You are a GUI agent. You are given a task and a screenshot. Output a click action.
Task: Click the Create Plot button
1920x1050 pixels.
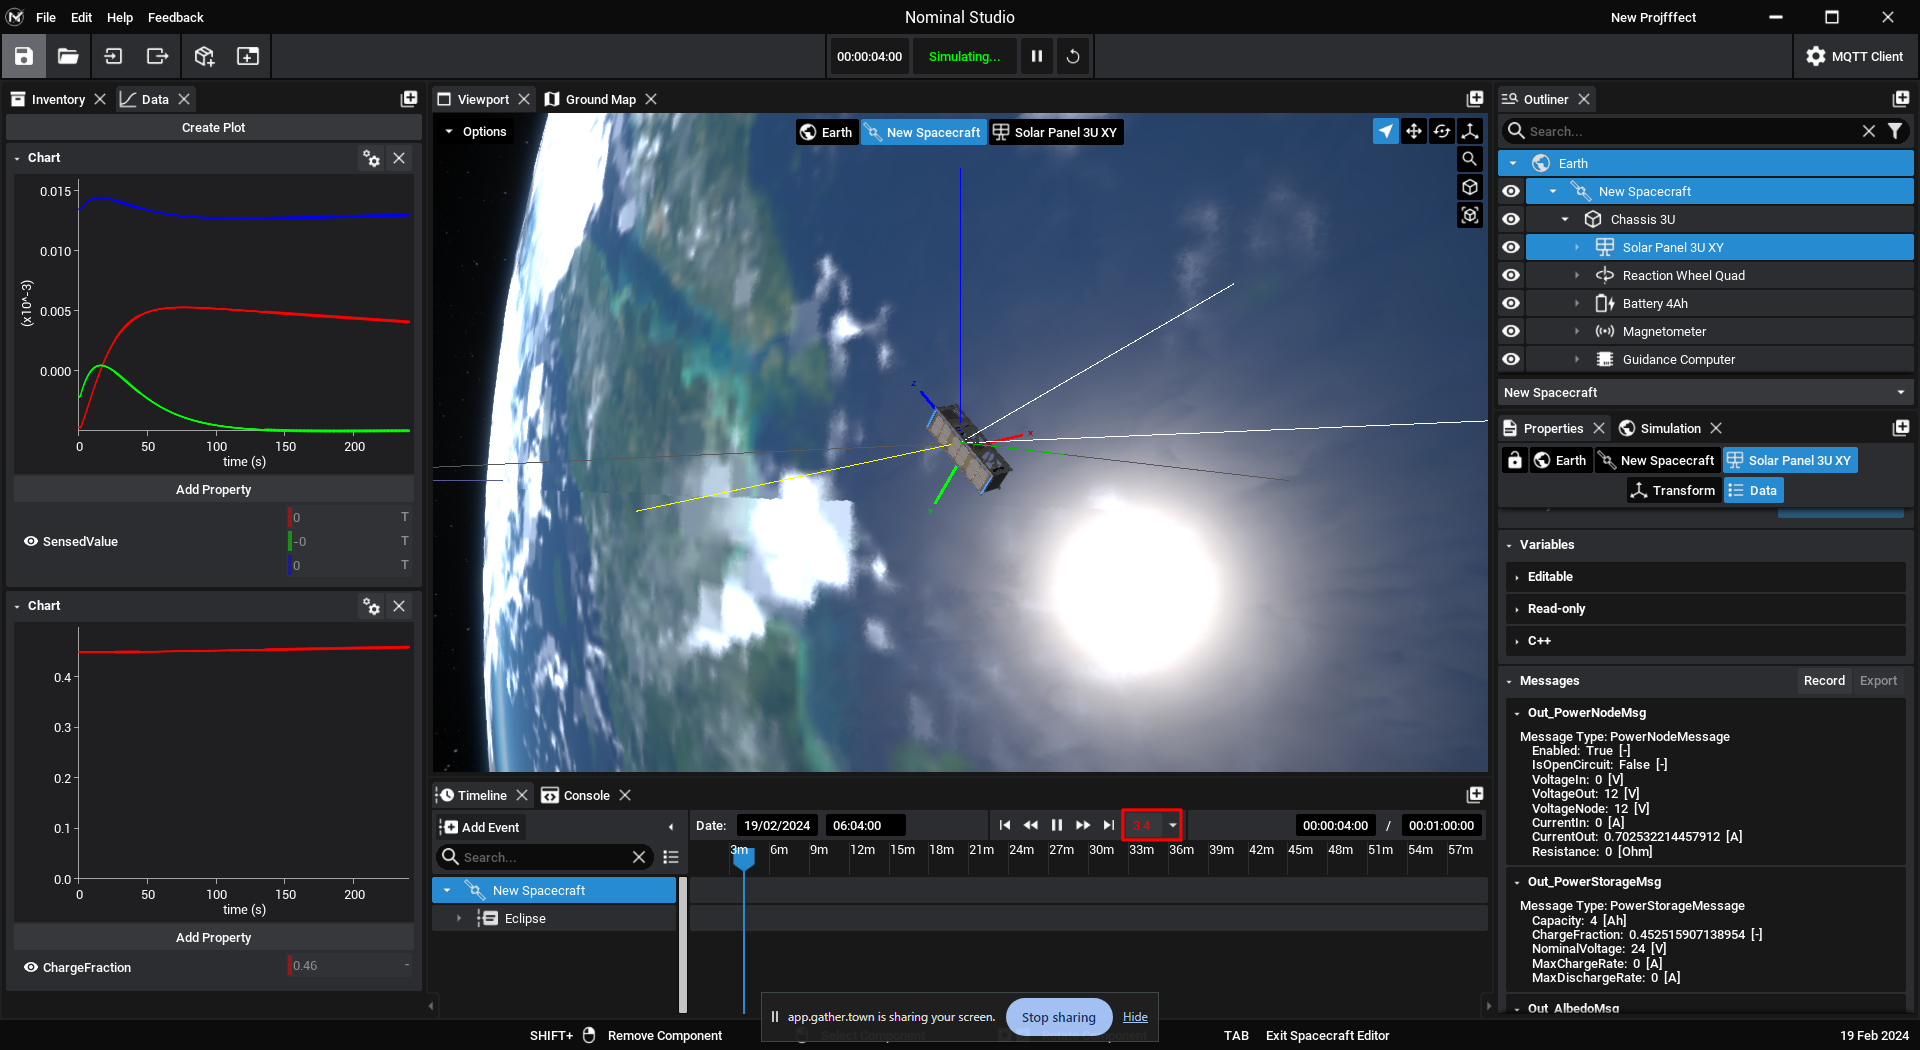click(213, 127)
